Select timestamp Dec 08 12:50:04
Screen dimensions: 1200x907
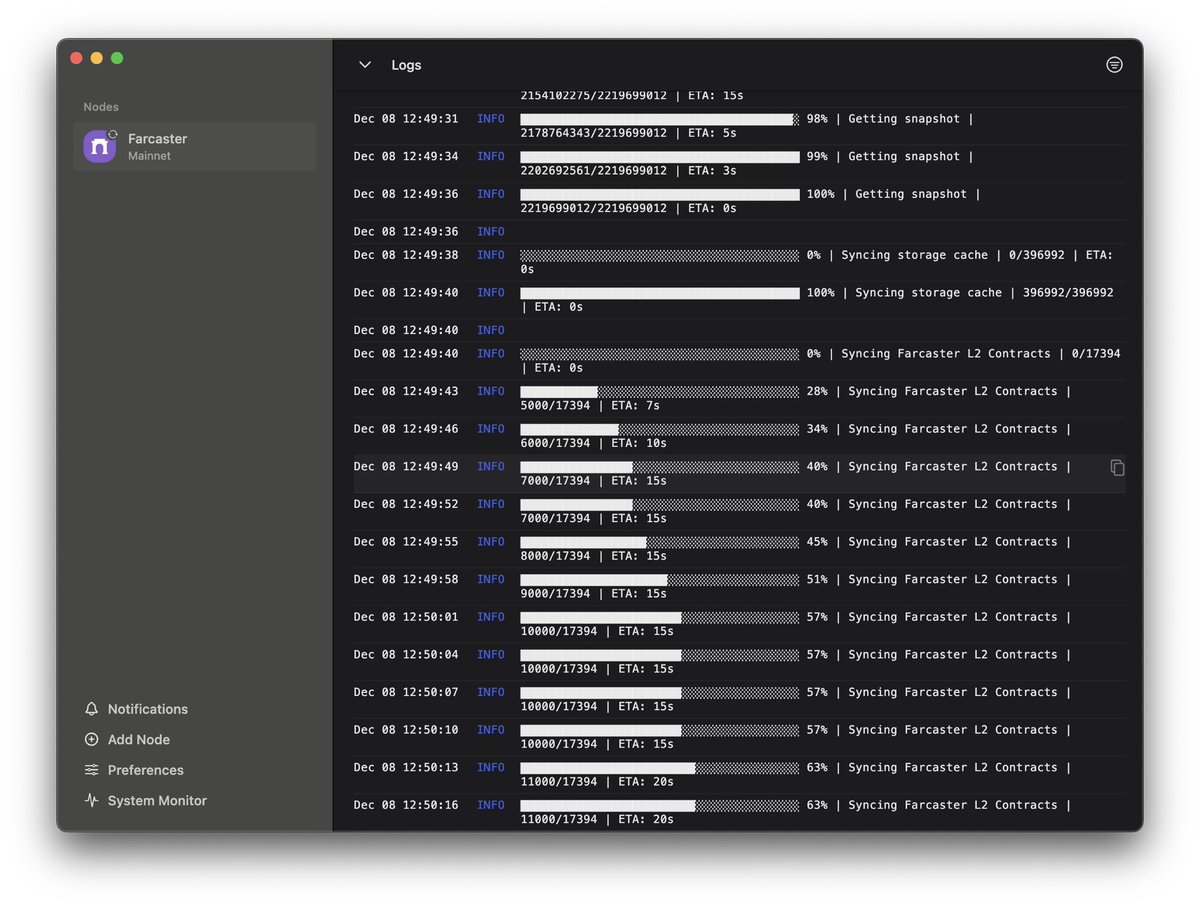(x=406, y=655)
